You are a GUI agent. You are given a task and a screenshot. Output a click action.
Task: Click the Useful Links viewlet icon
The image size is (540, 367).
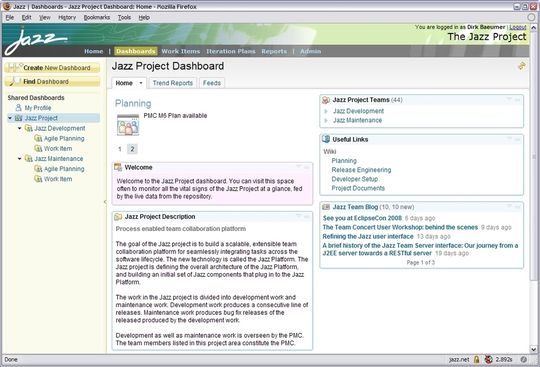pos(326,139)
